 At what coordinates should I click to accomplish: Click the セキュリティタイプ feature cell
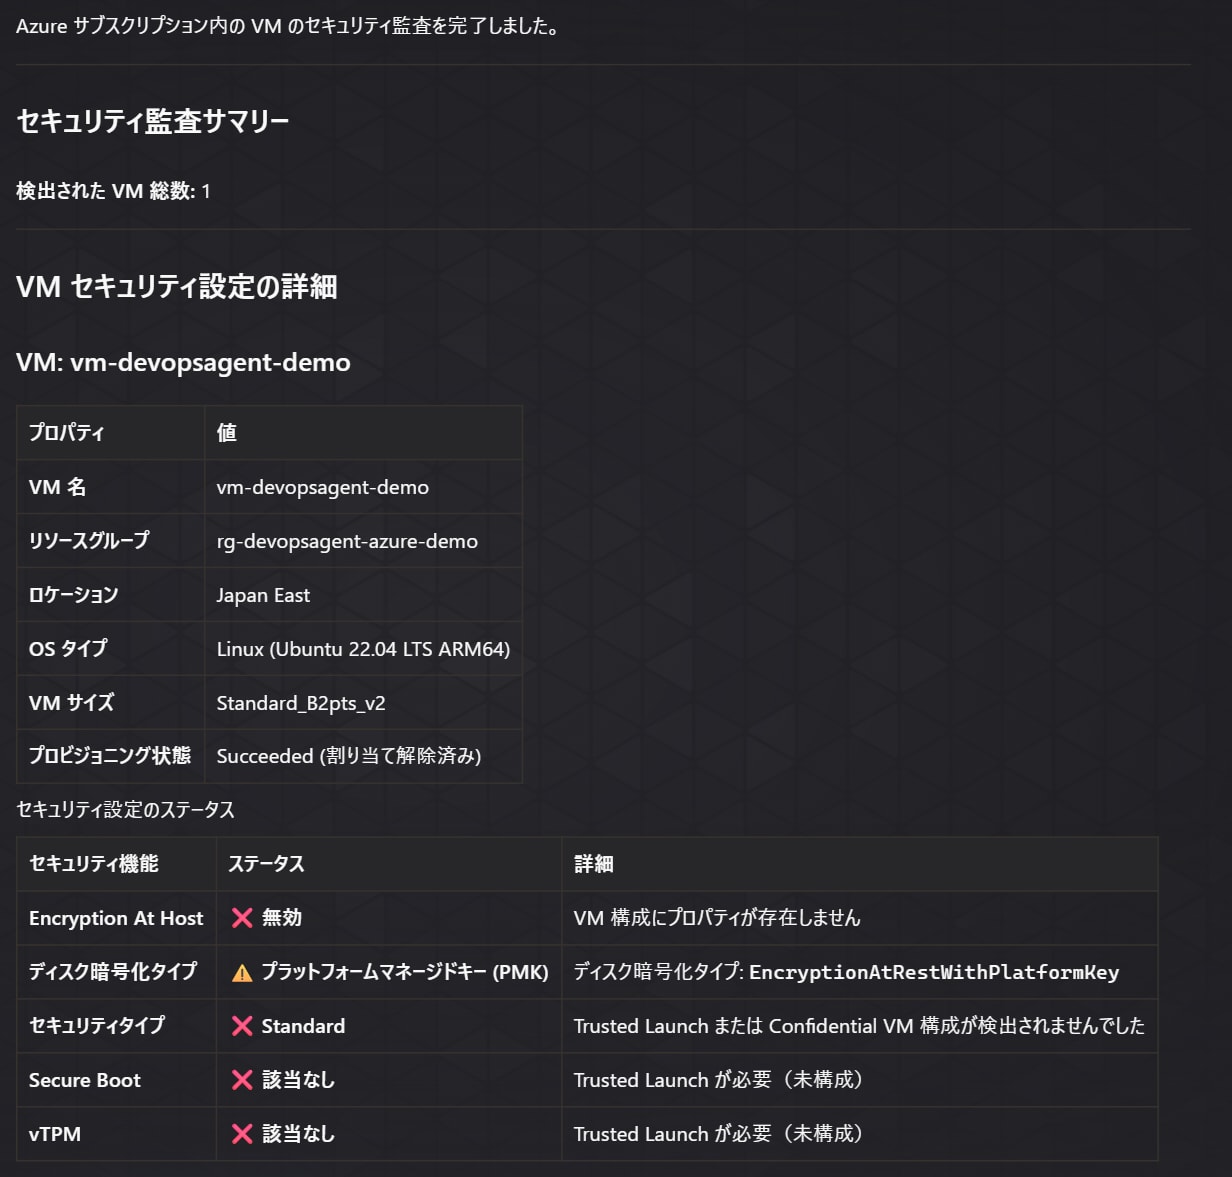pyautogui.click(x=117, y=1026)
